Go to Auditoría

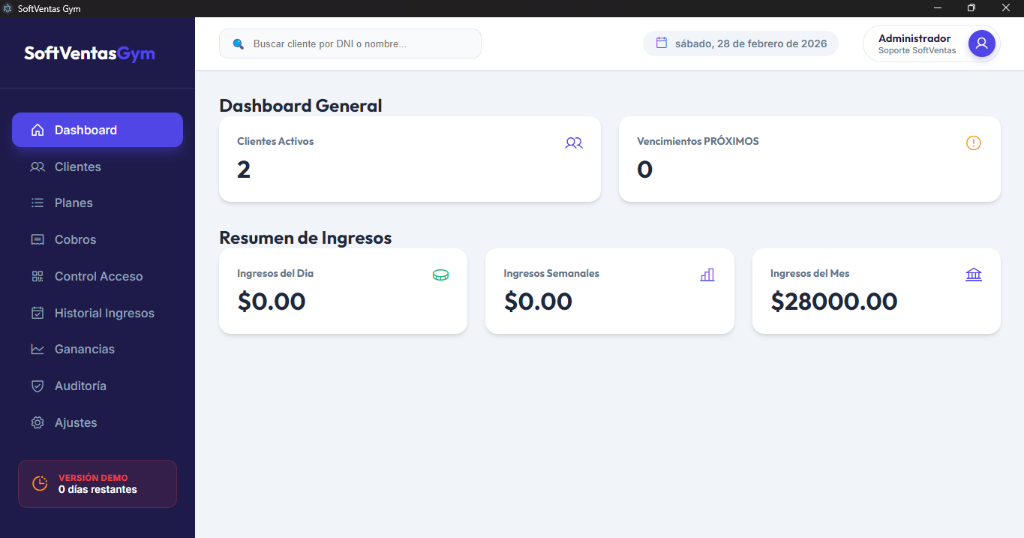[97, 386]
